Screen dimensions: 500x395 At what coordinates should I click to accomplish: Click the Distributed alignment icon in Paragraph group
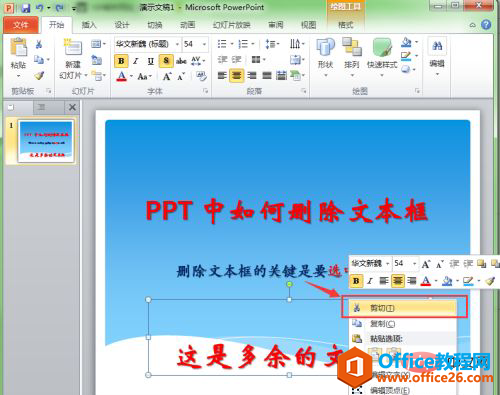[281, 76]
